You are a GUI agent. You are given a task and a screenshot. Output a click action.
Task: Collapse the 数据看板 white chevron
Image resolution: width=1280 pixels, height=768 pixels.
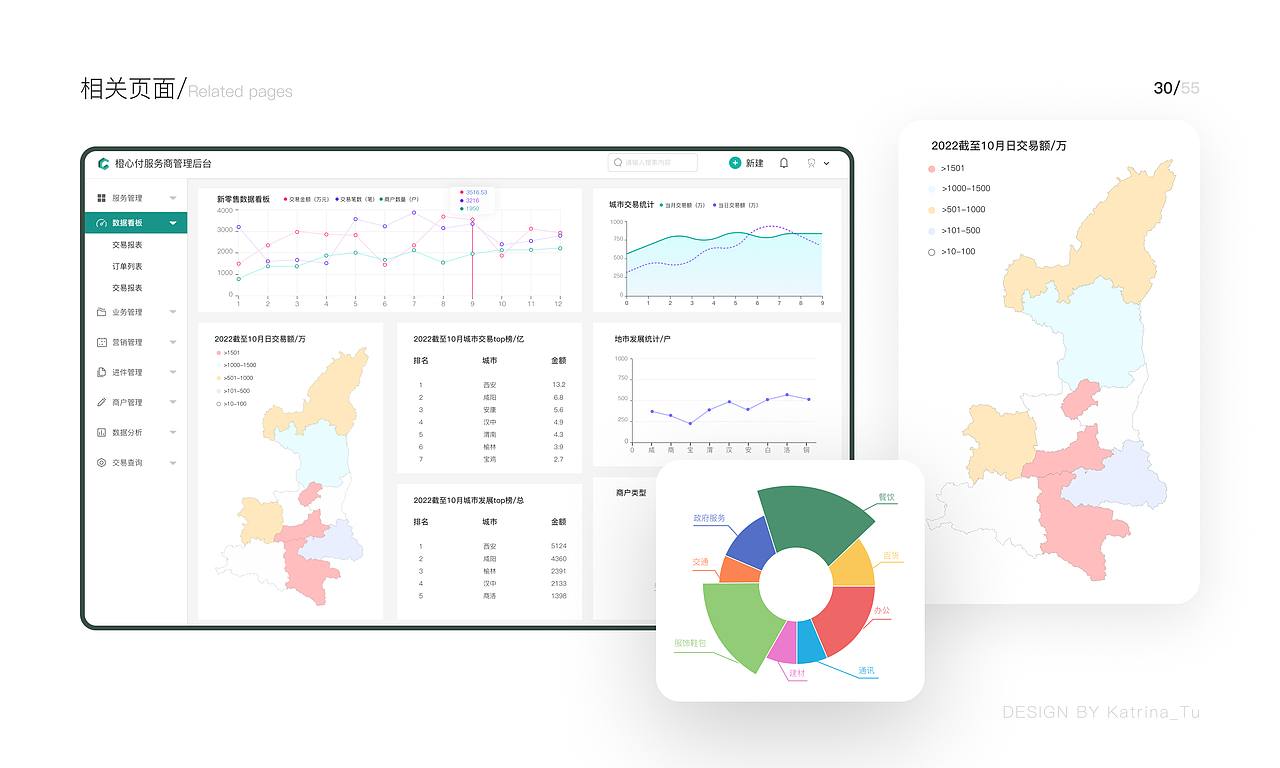pyautogui.click(x=173, y=223)
